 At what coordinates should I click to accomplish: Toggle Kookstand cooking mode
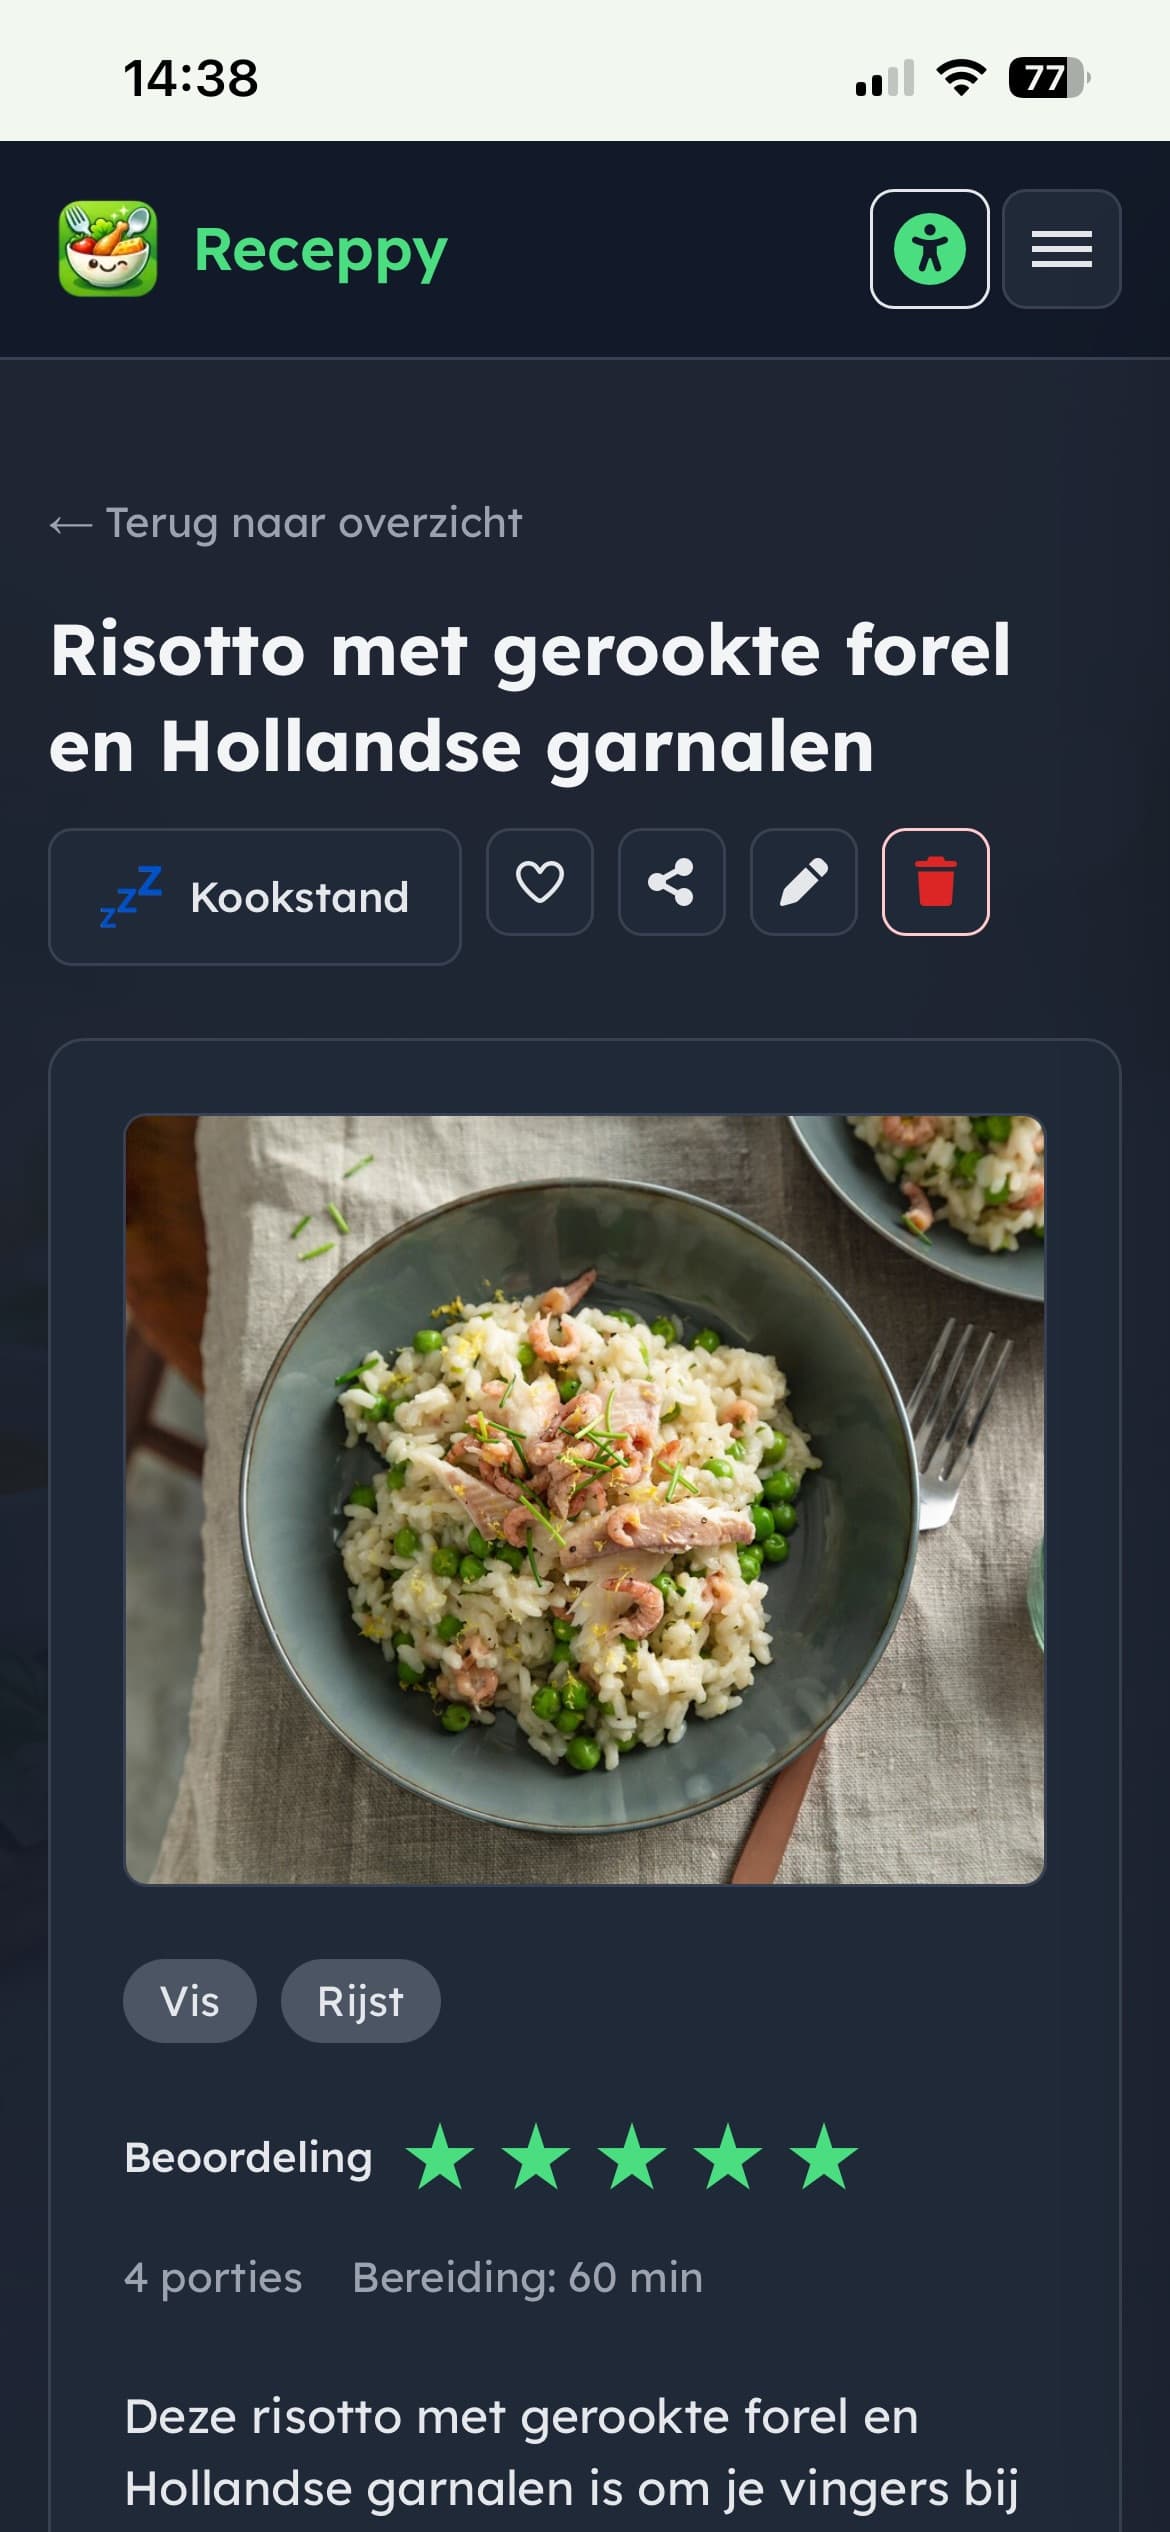tap(255, 897)
